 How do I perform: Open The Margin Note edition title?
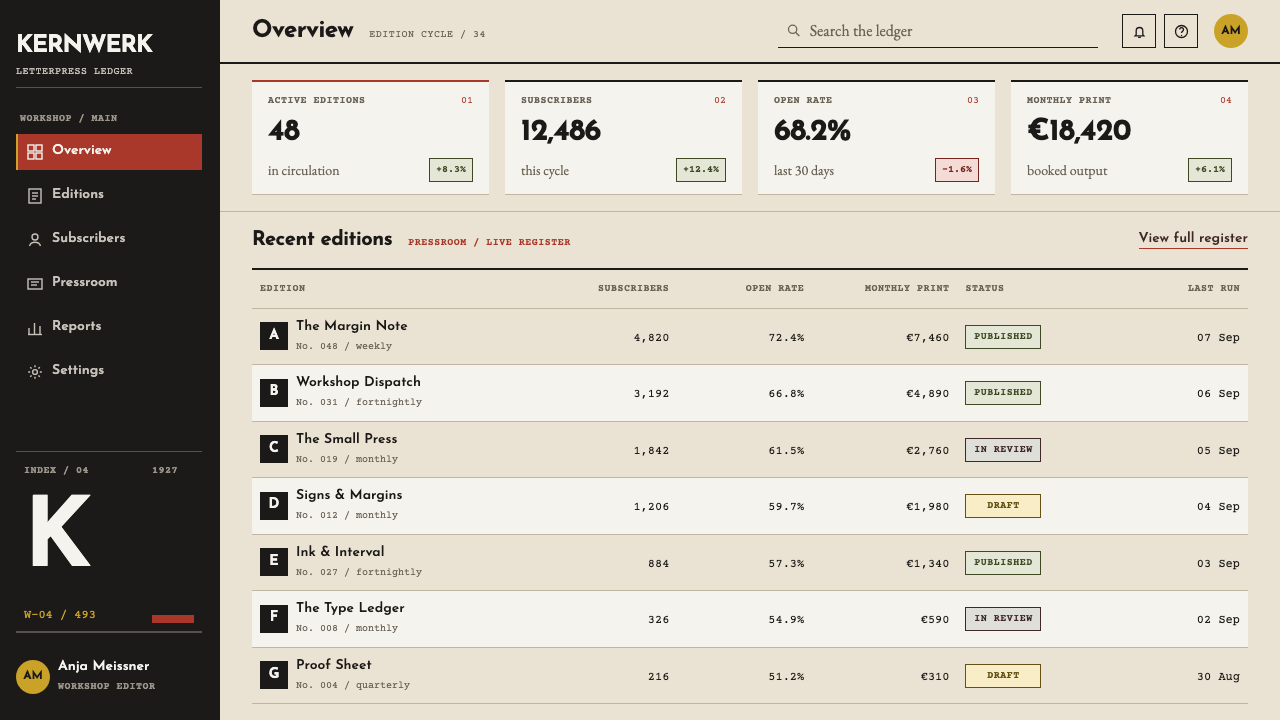352,326
